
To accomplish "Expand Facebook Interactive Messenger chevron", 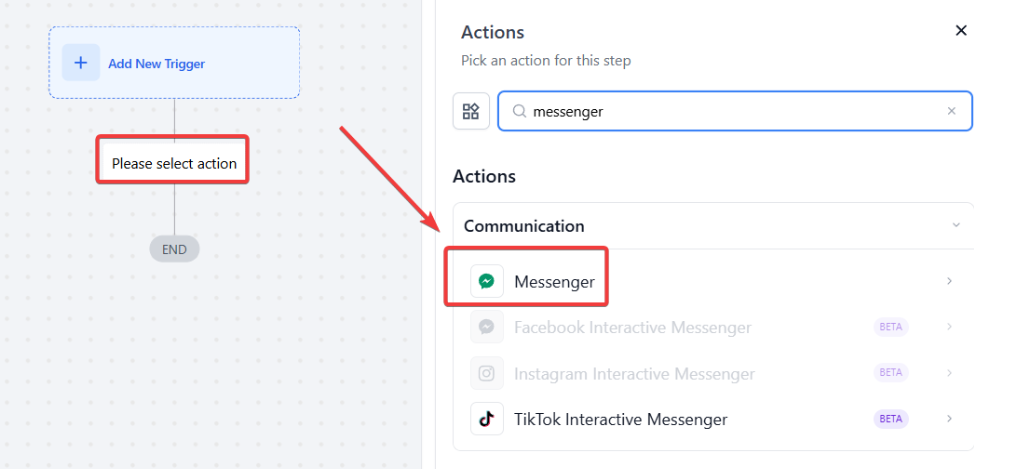I will 949,327.
